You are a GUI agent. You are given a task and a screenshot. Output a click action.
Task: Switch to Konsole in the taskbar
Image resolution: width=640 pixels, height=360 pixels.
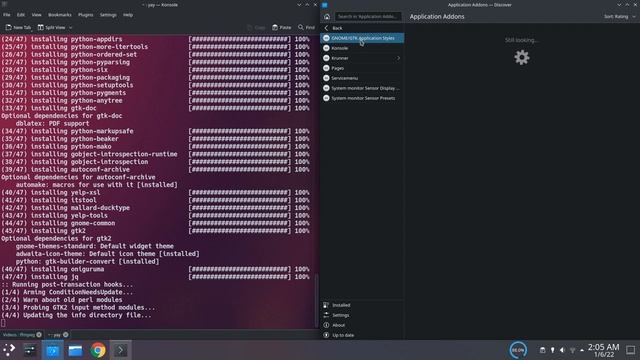120,350
